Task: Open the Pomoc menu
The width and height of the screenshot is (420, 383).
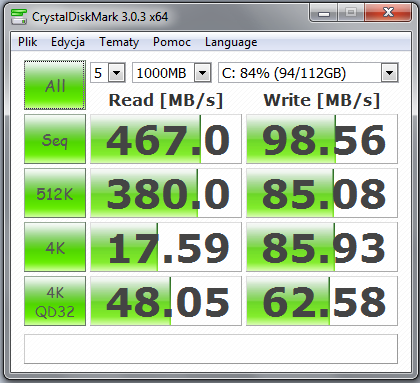Action: [172, 42]
